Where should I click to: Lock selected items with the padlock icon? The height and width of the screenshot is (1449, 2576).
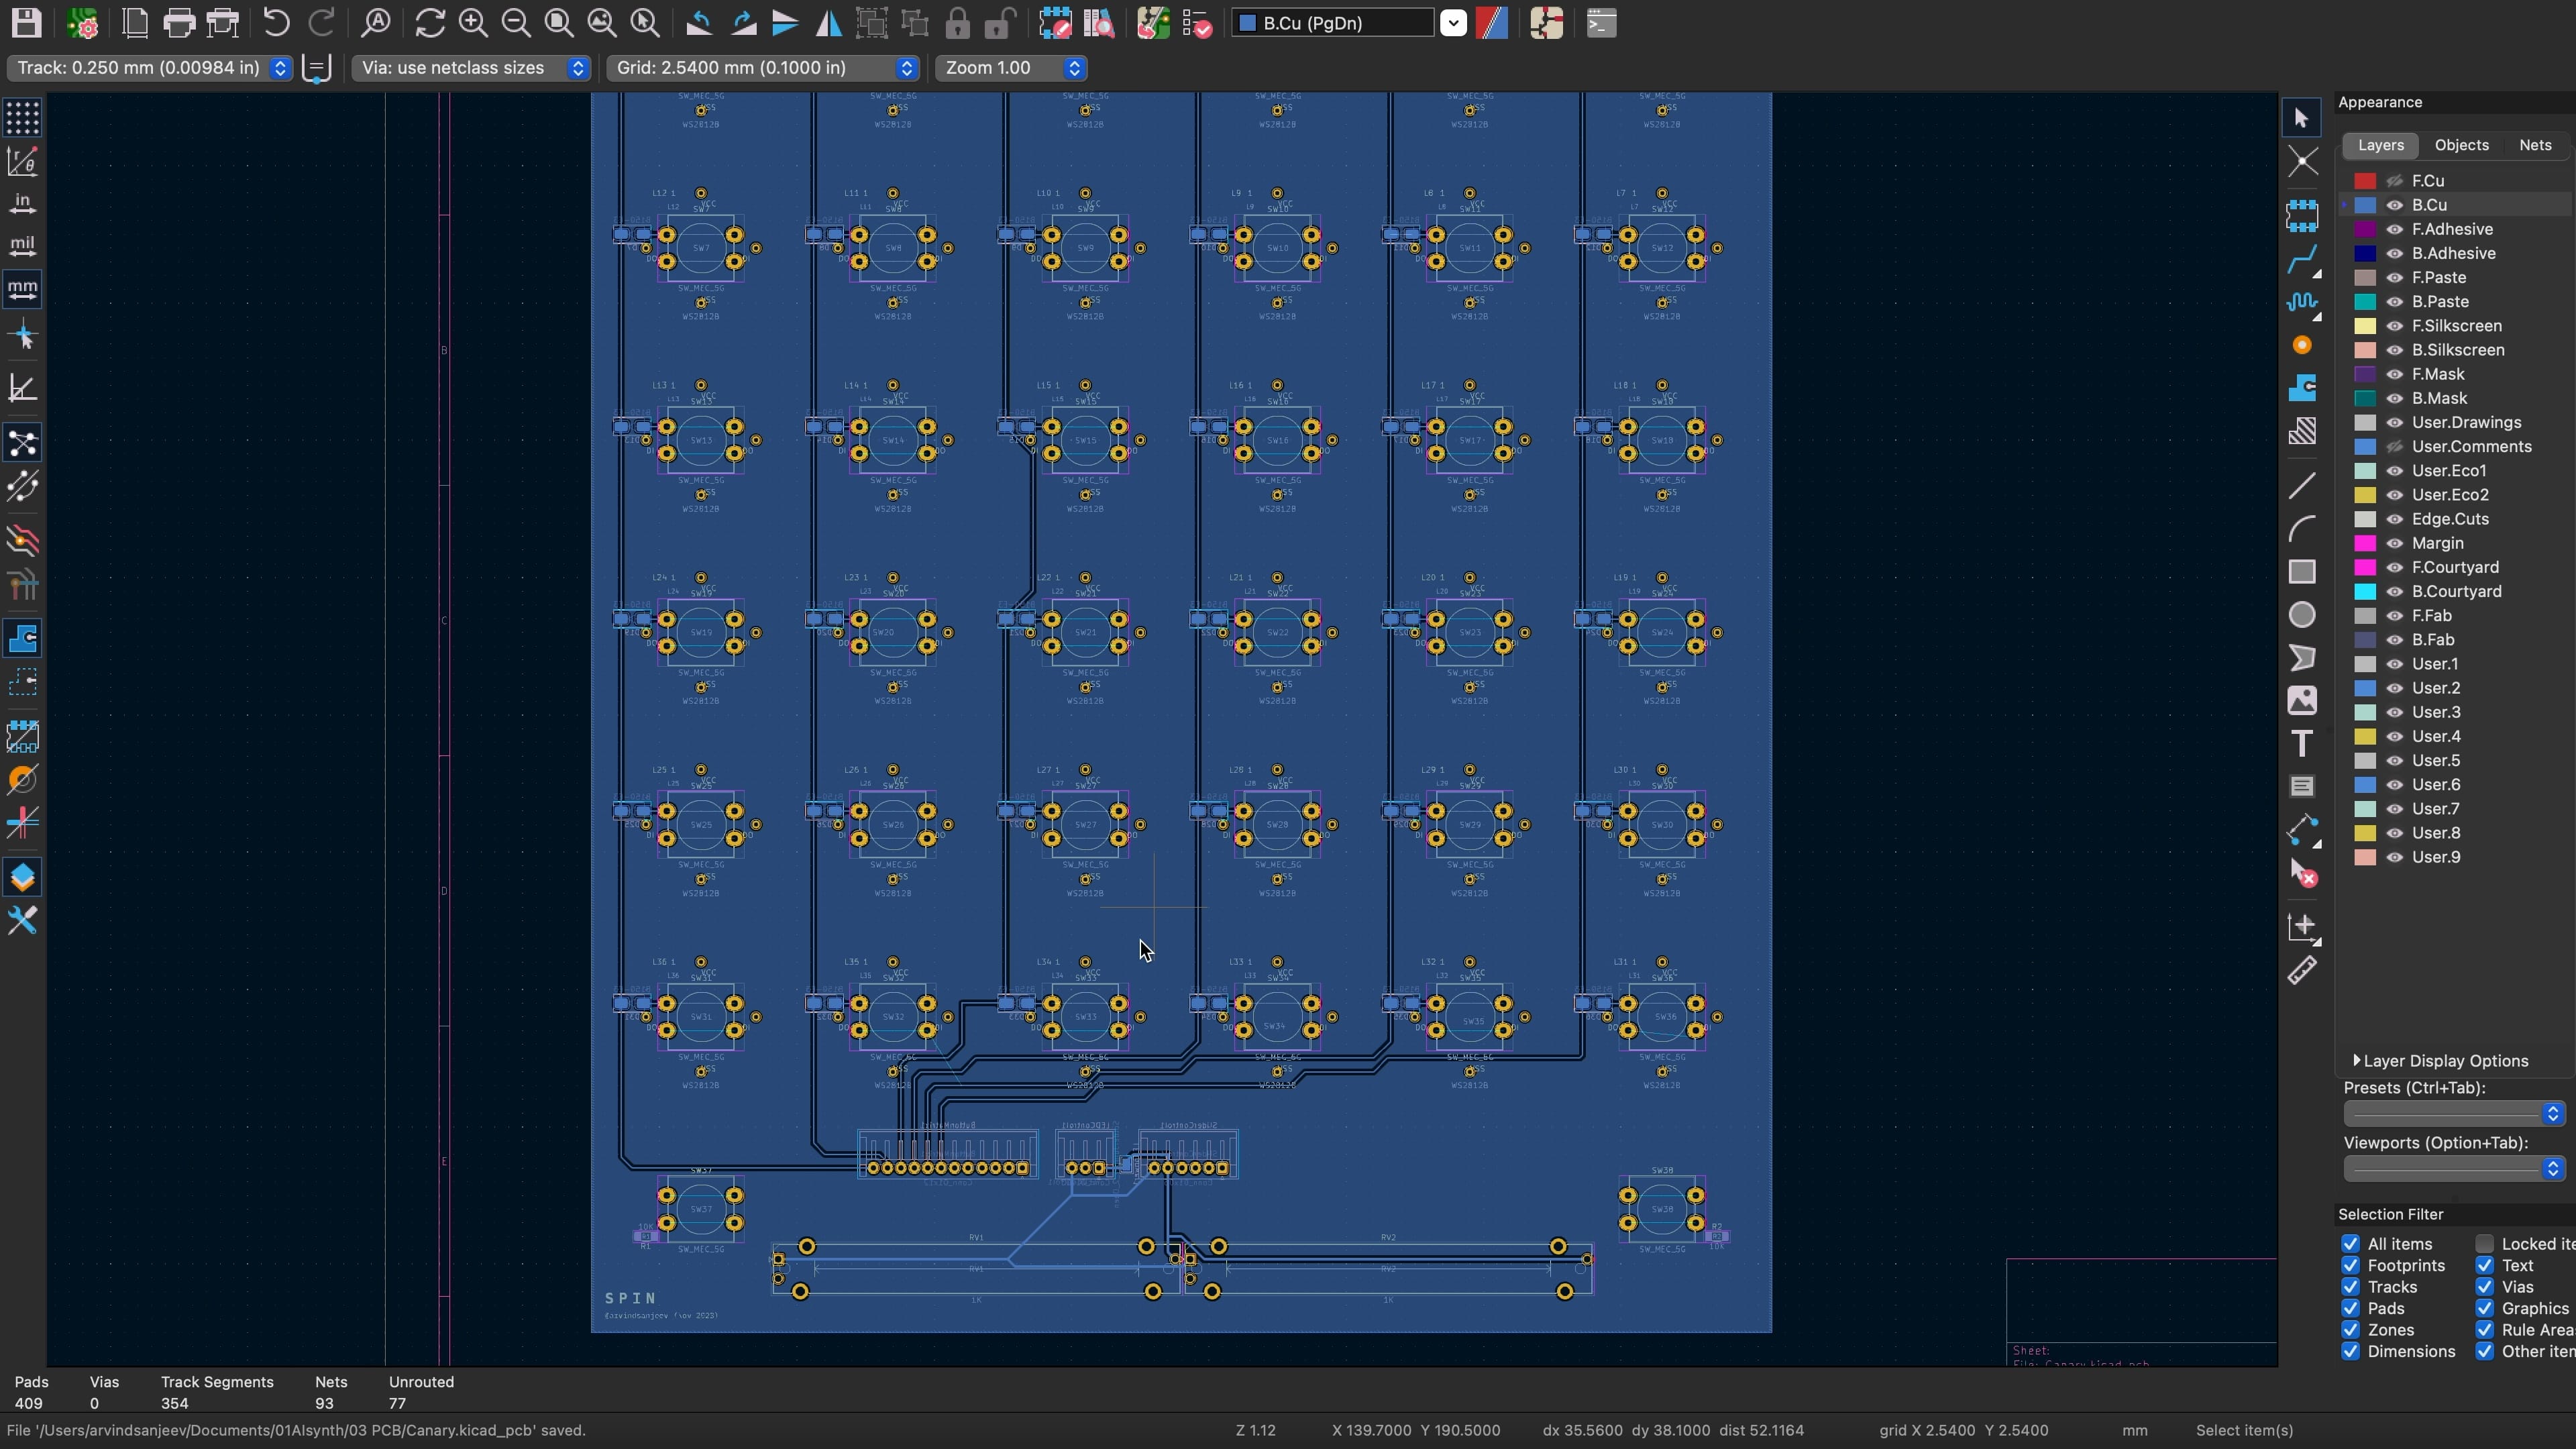click(x=958, y=23)
